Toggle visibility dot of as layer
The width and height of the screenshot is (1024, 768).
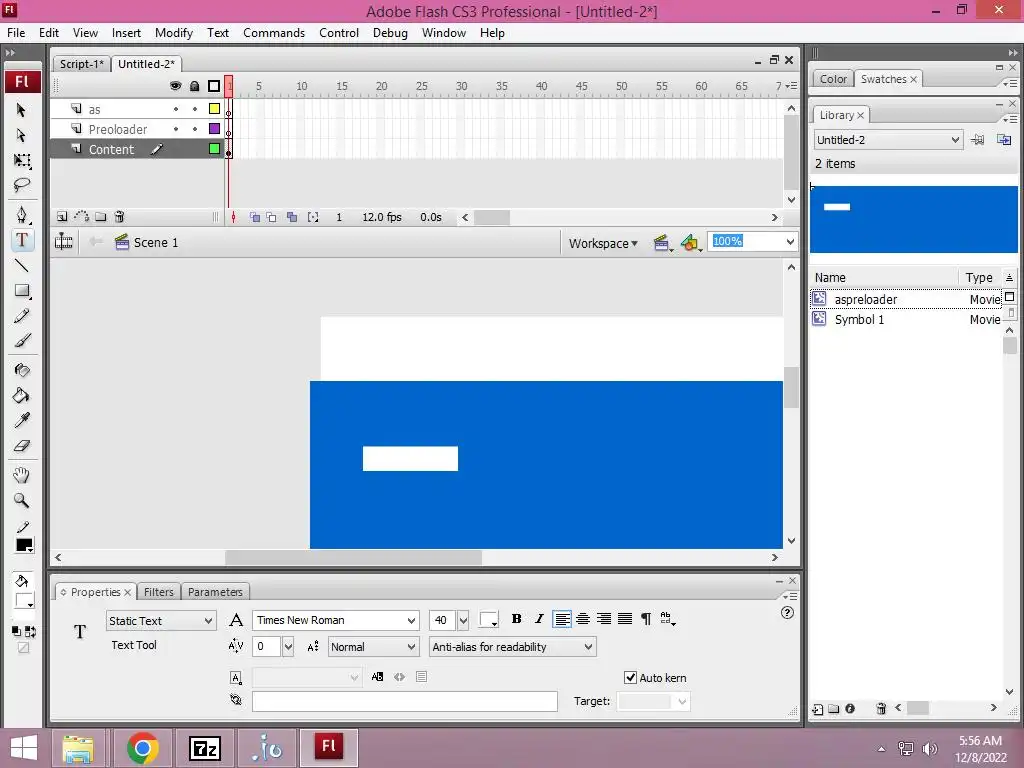click(176, 109)
